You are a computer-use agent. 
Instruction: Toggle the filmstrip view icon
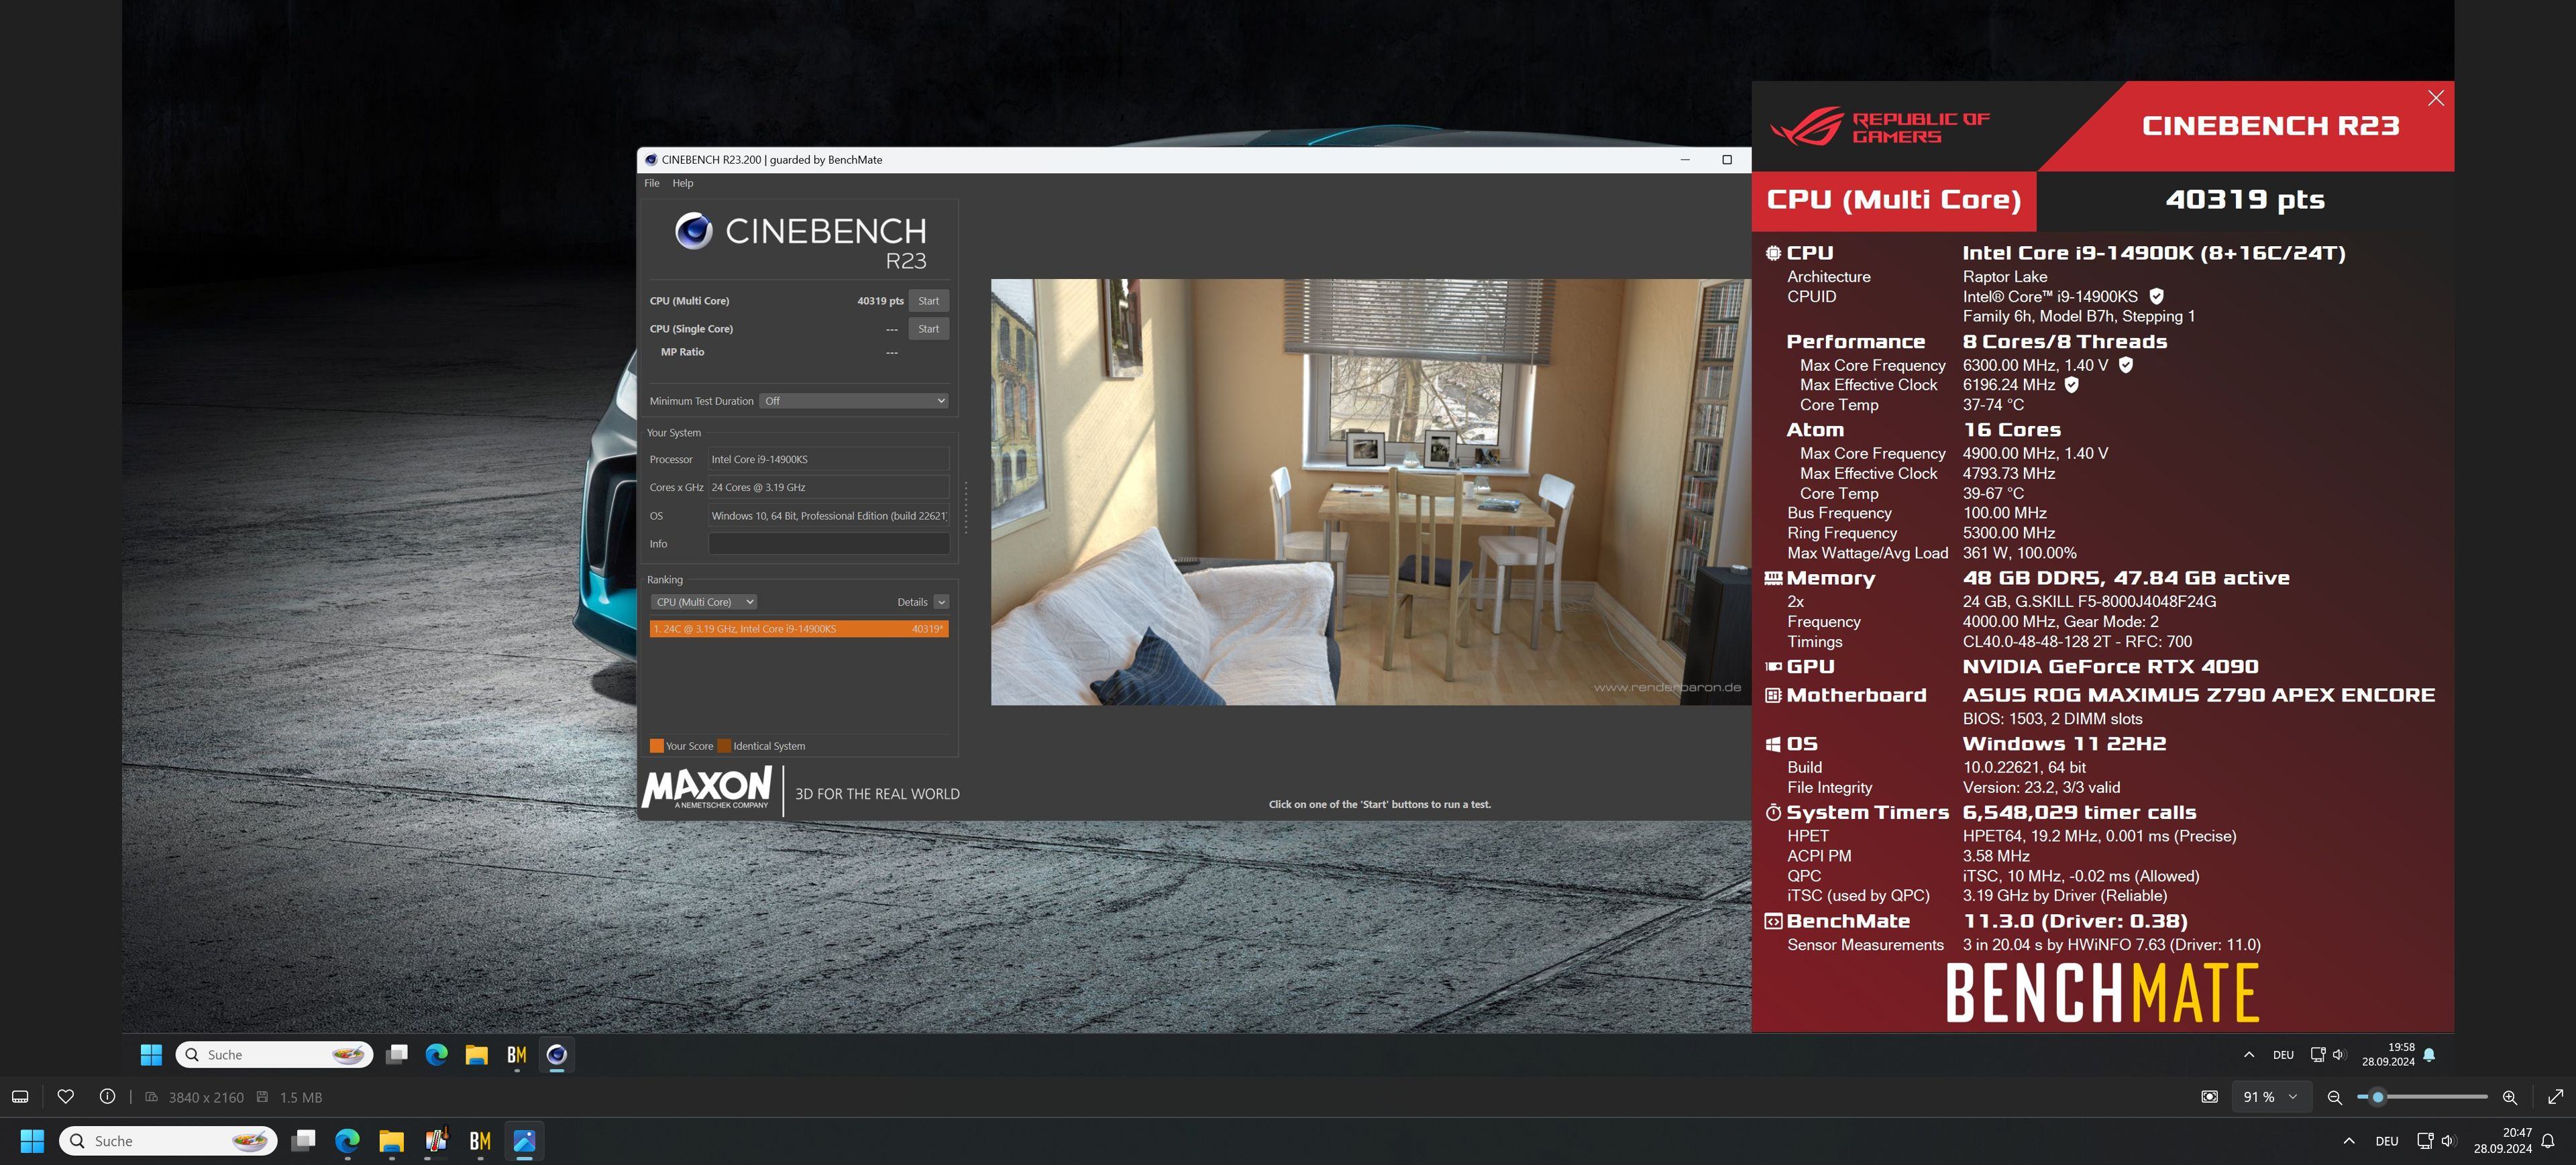(x=20, y=1097)
